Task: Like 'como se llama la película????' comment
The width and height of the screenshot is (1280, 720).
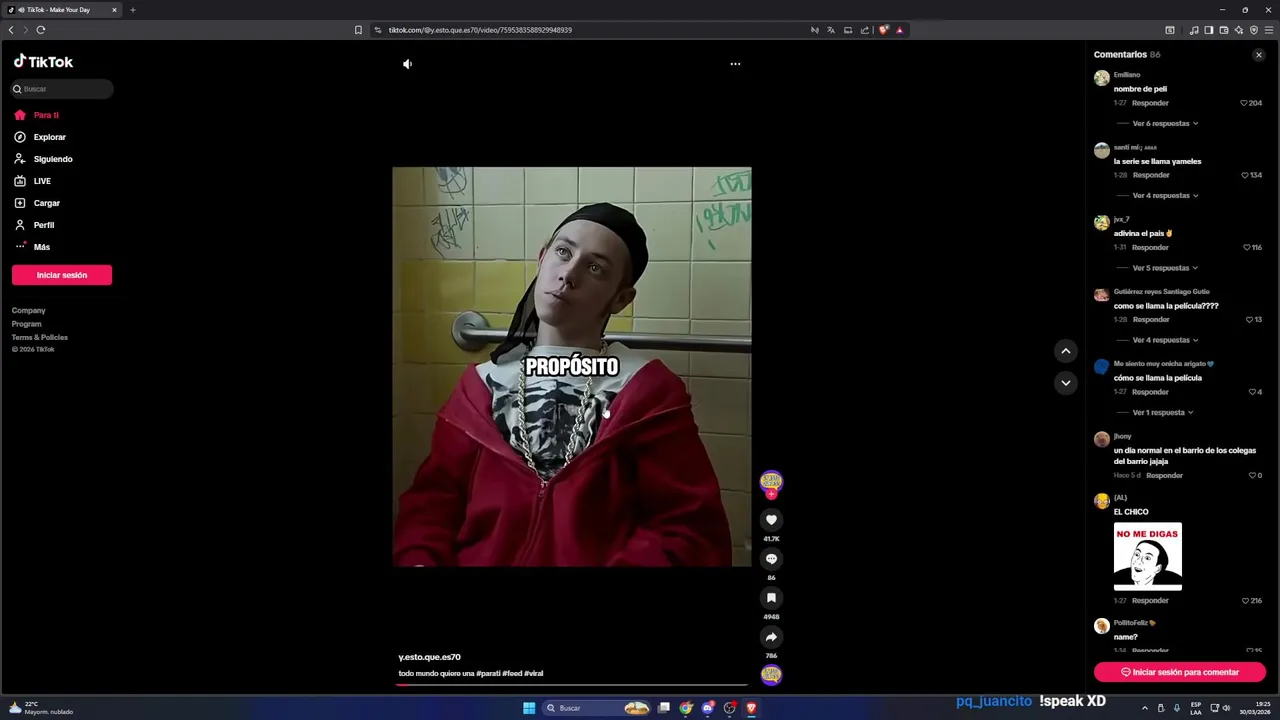Action: tap(1249, 320)
